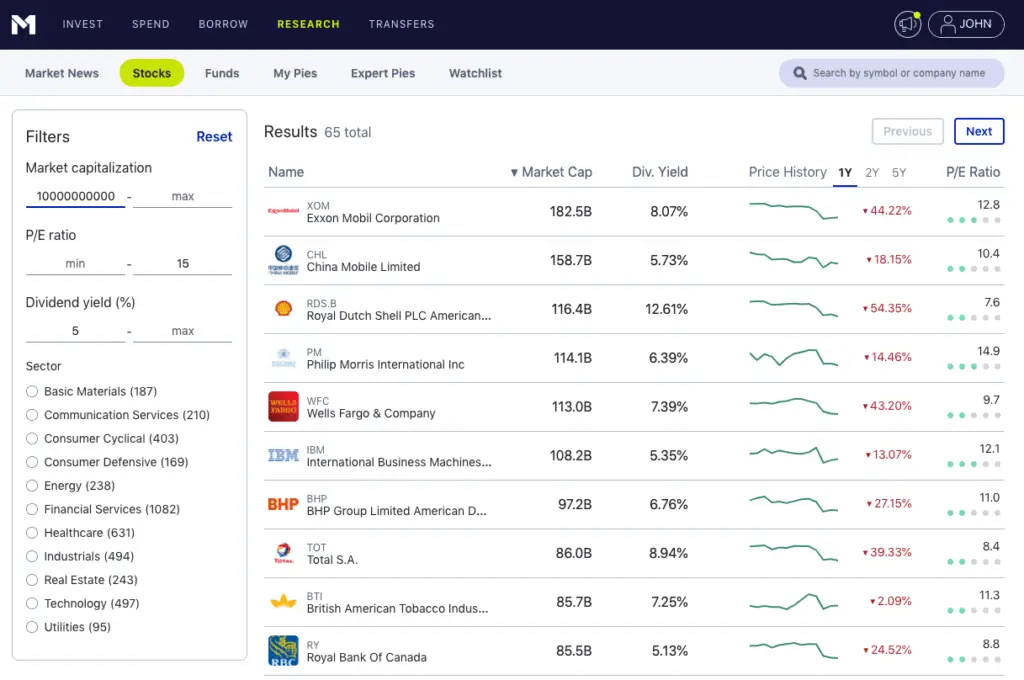Click the PM price history sparkline

pyautogui.click(x=793, y=357)
